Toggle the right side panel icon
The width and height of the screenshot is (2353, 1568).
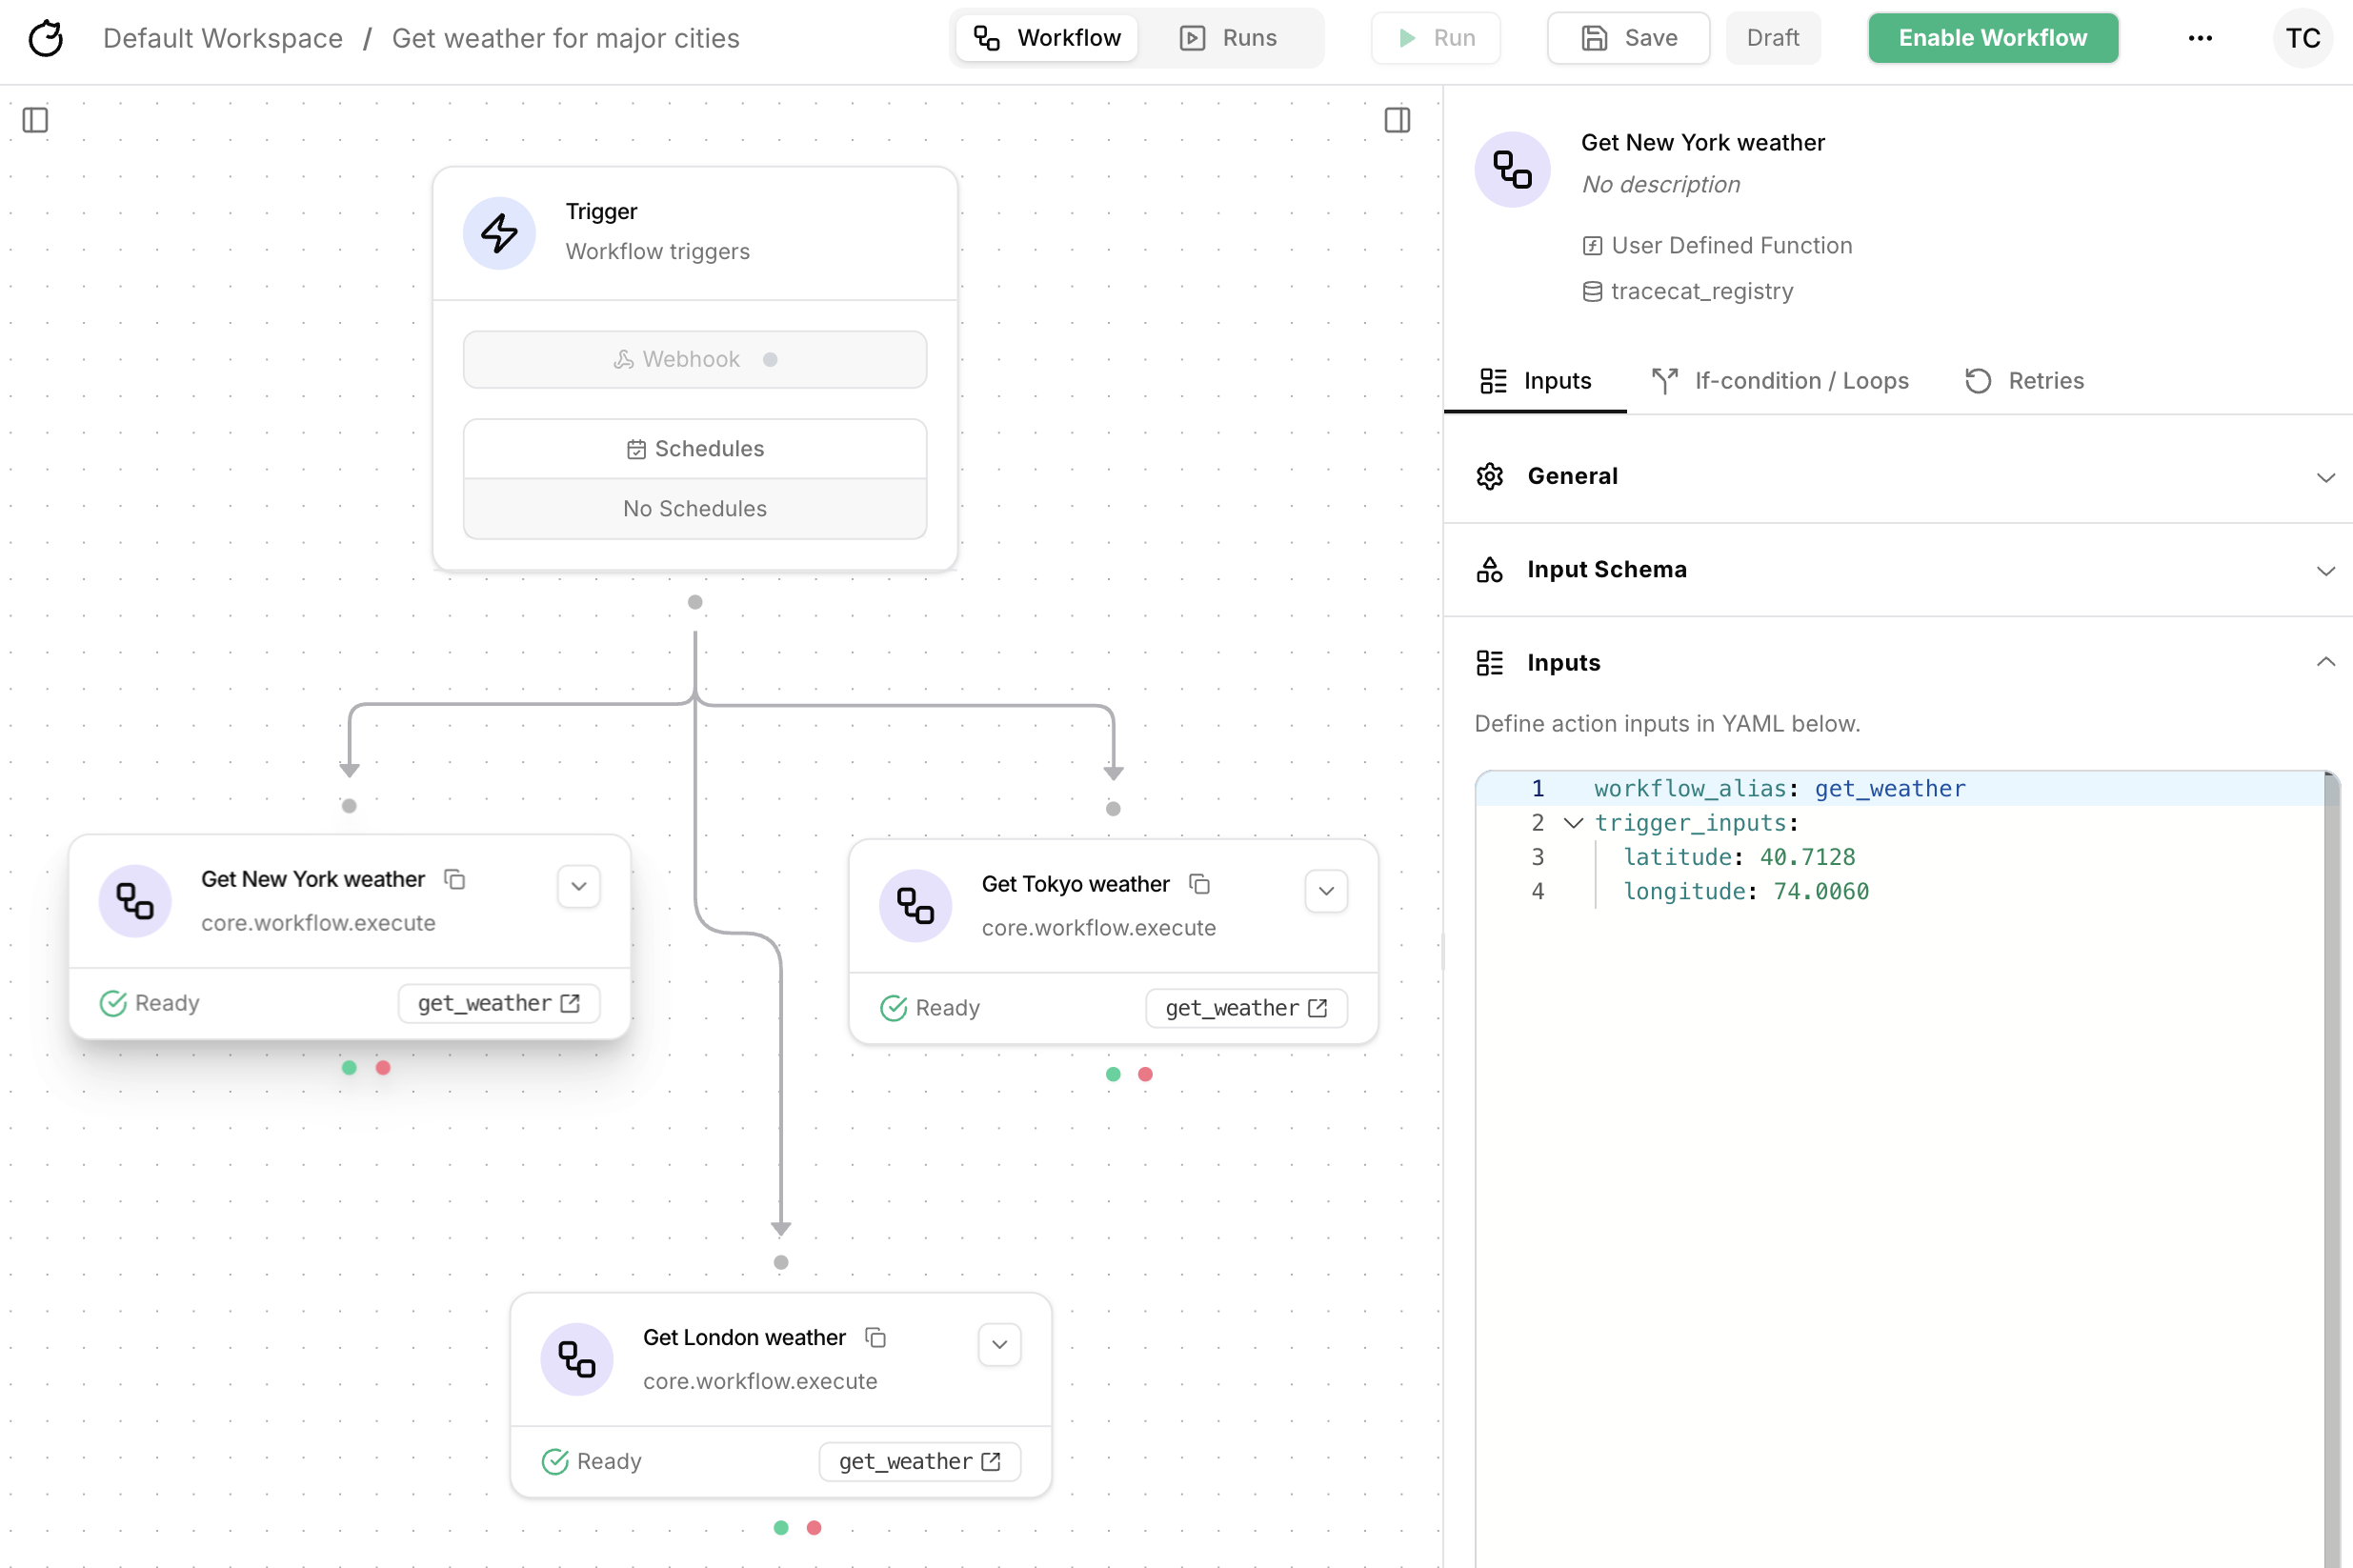[1397, 120]
